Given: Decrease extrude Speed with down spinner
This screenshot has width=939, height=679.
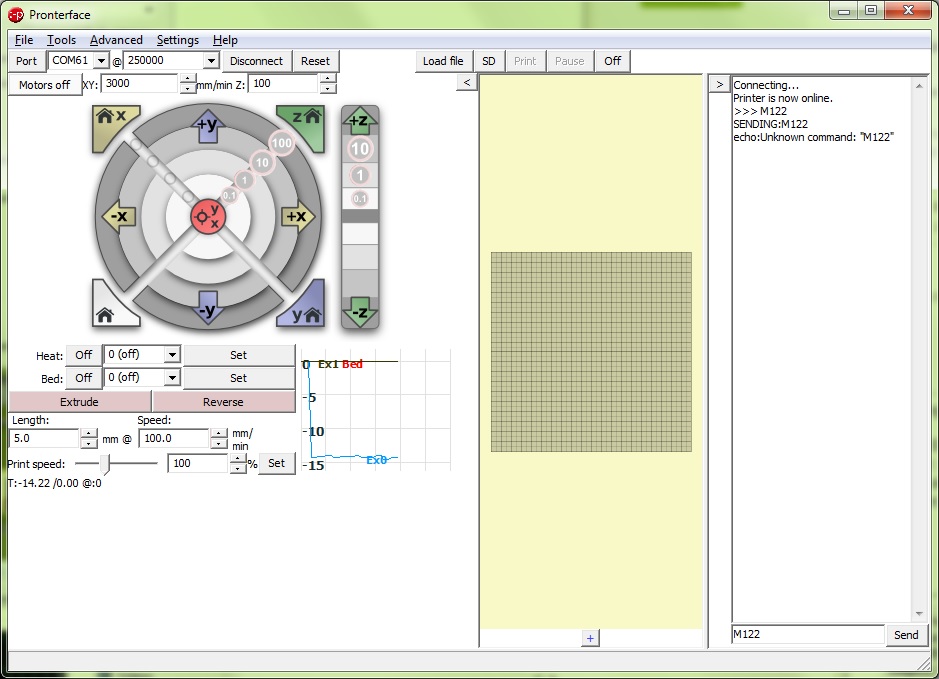Looking at the screenshot, I should click(x=219, y=443).
